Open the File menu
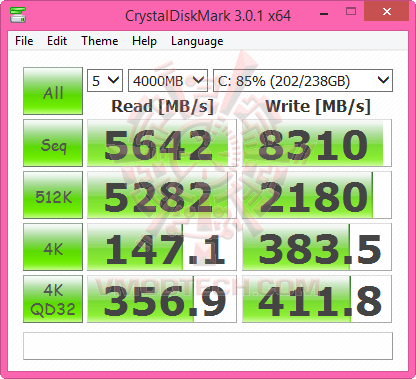 [x=24, y=41]
